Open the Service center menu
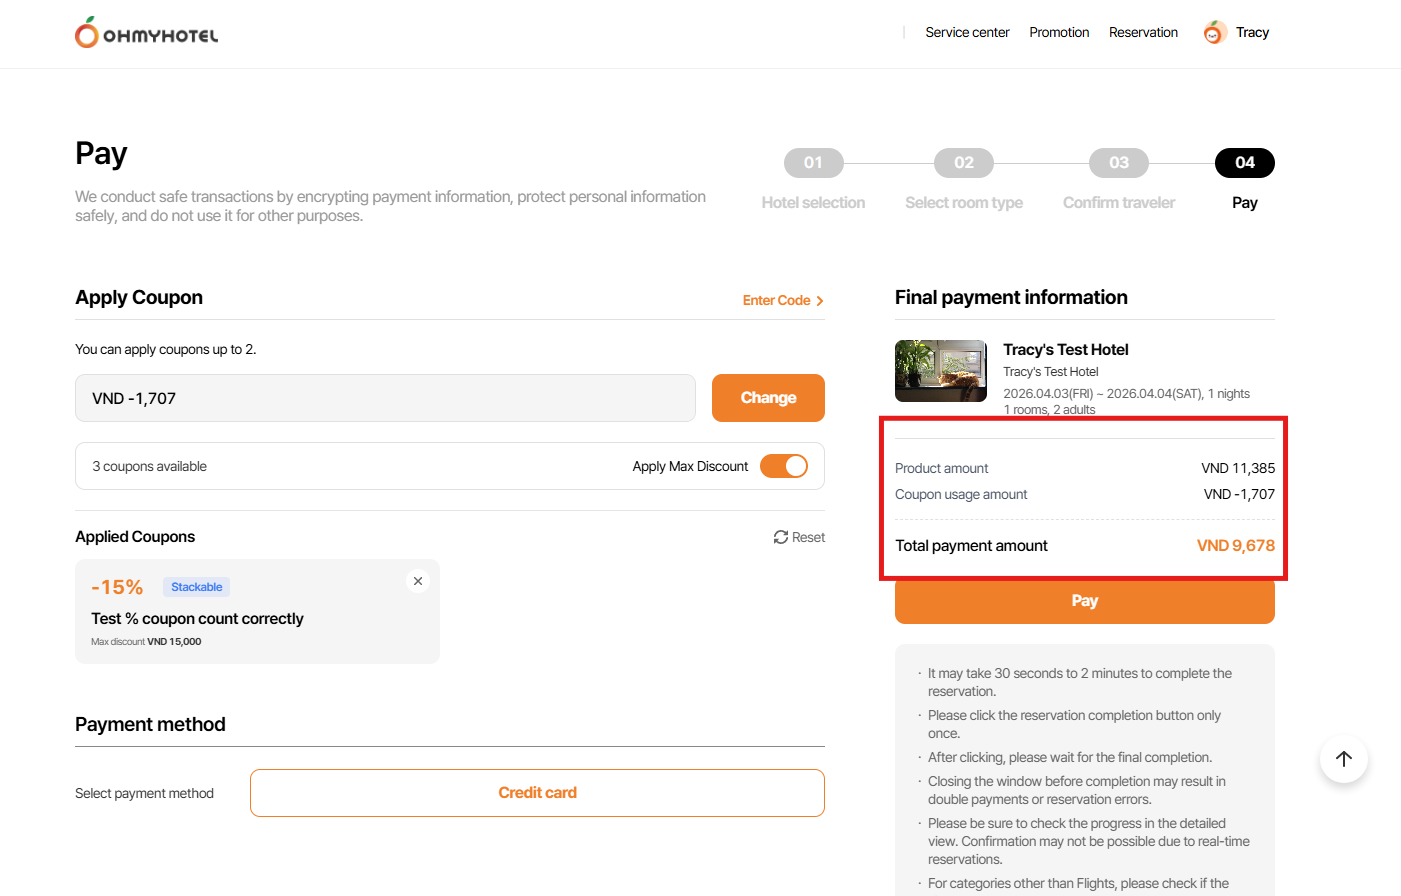The height and width of the screenshot is (896, 1401). (967, 33)
